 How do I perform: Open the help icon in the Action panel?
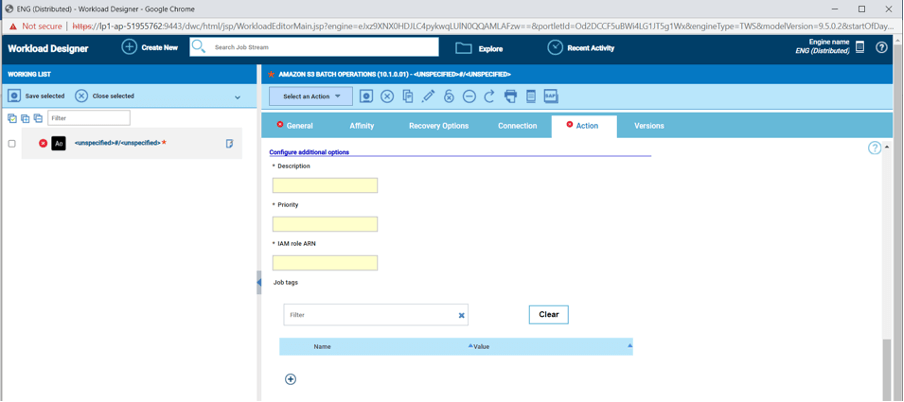pyautogui.click(x=874, y=148)
